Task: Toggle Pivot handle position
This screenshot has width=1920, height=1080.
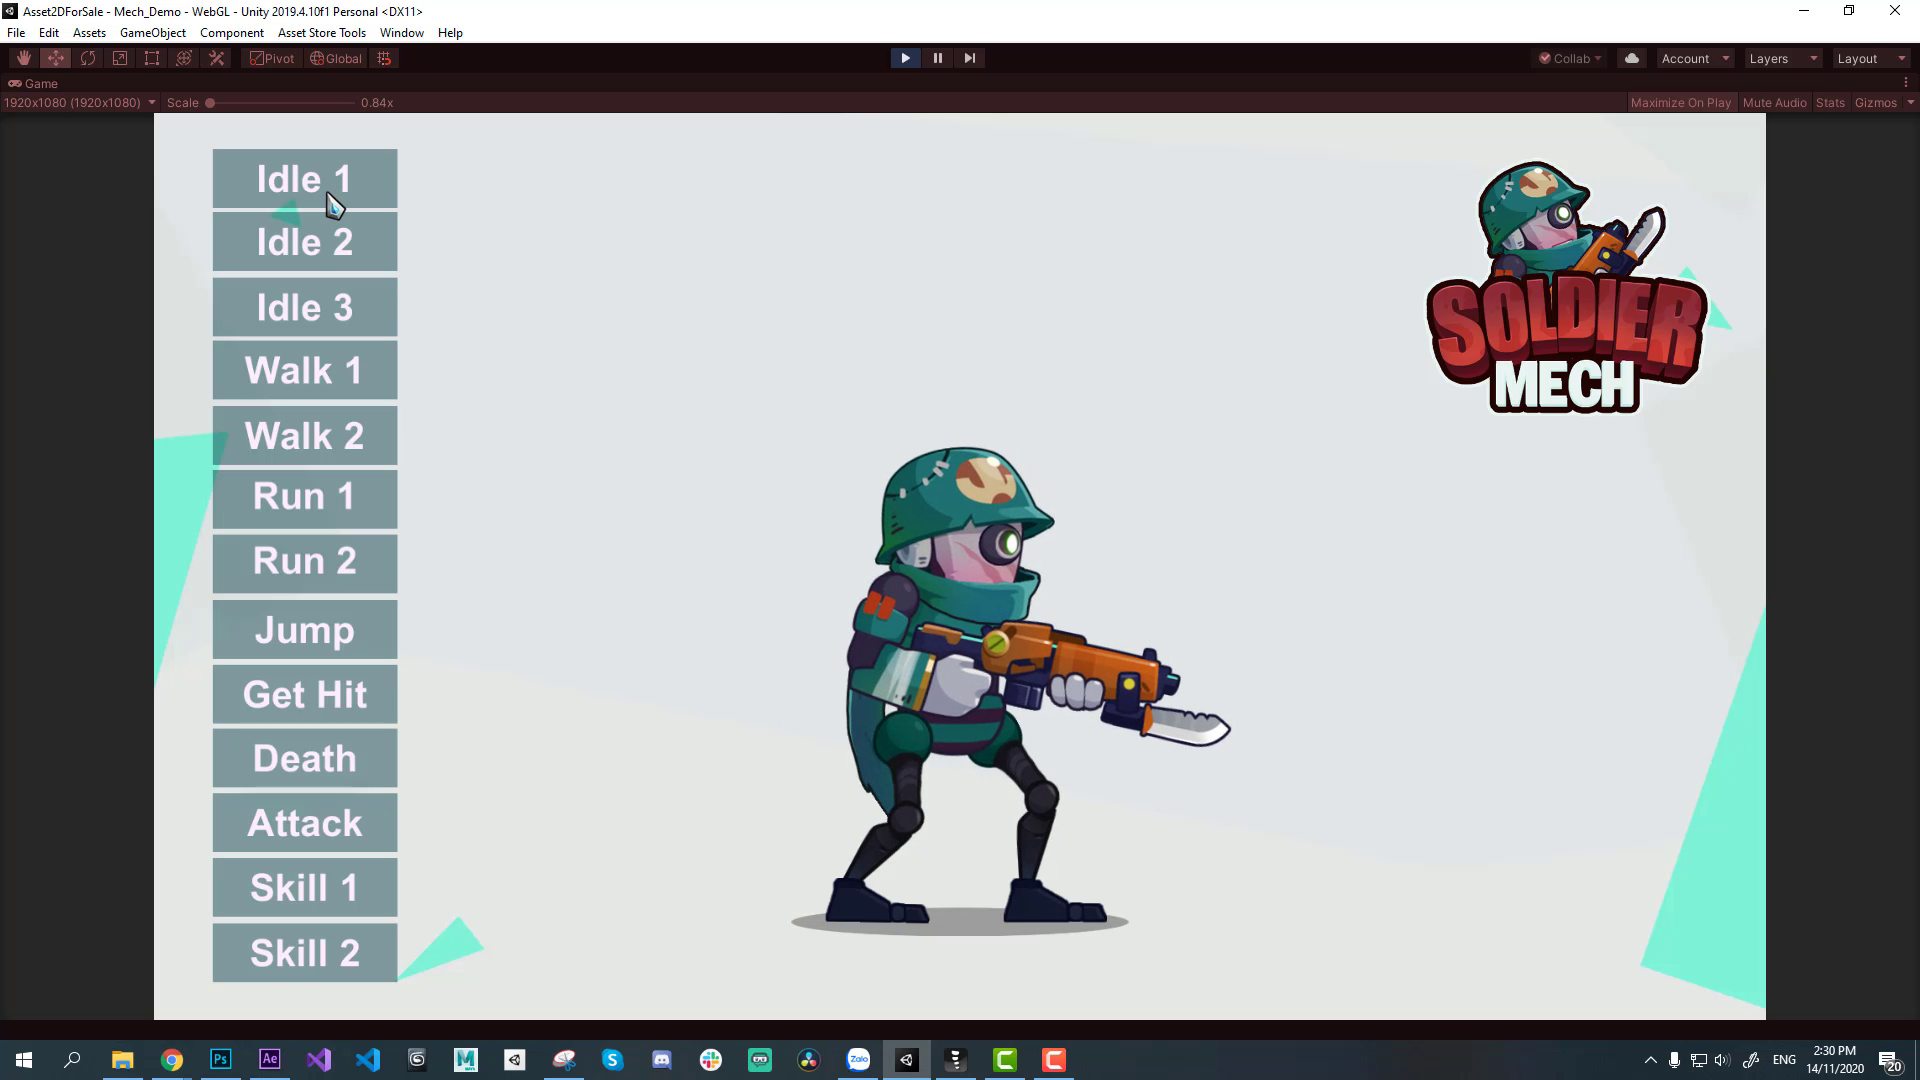Action: [272, 58]
